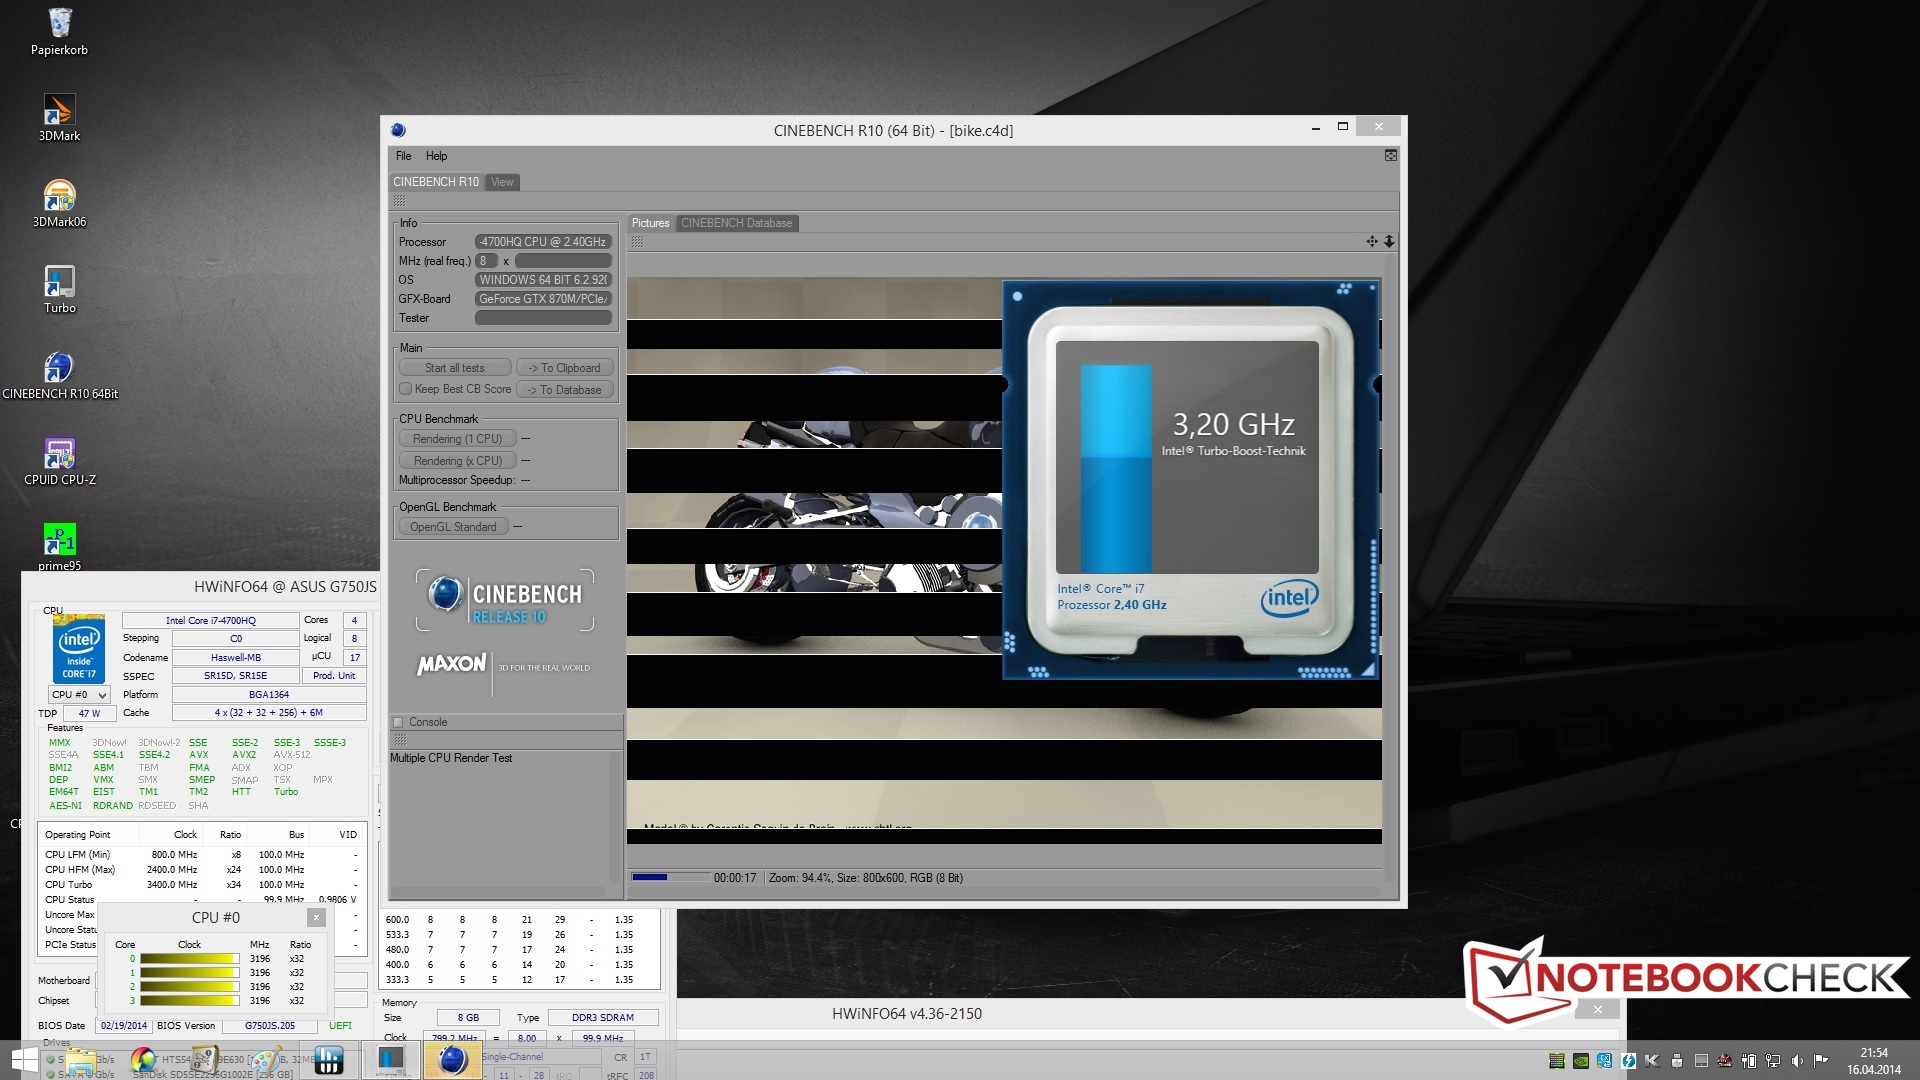
Task: Switch to the CINEBENCH Database tab
Action: pos(736,223)
